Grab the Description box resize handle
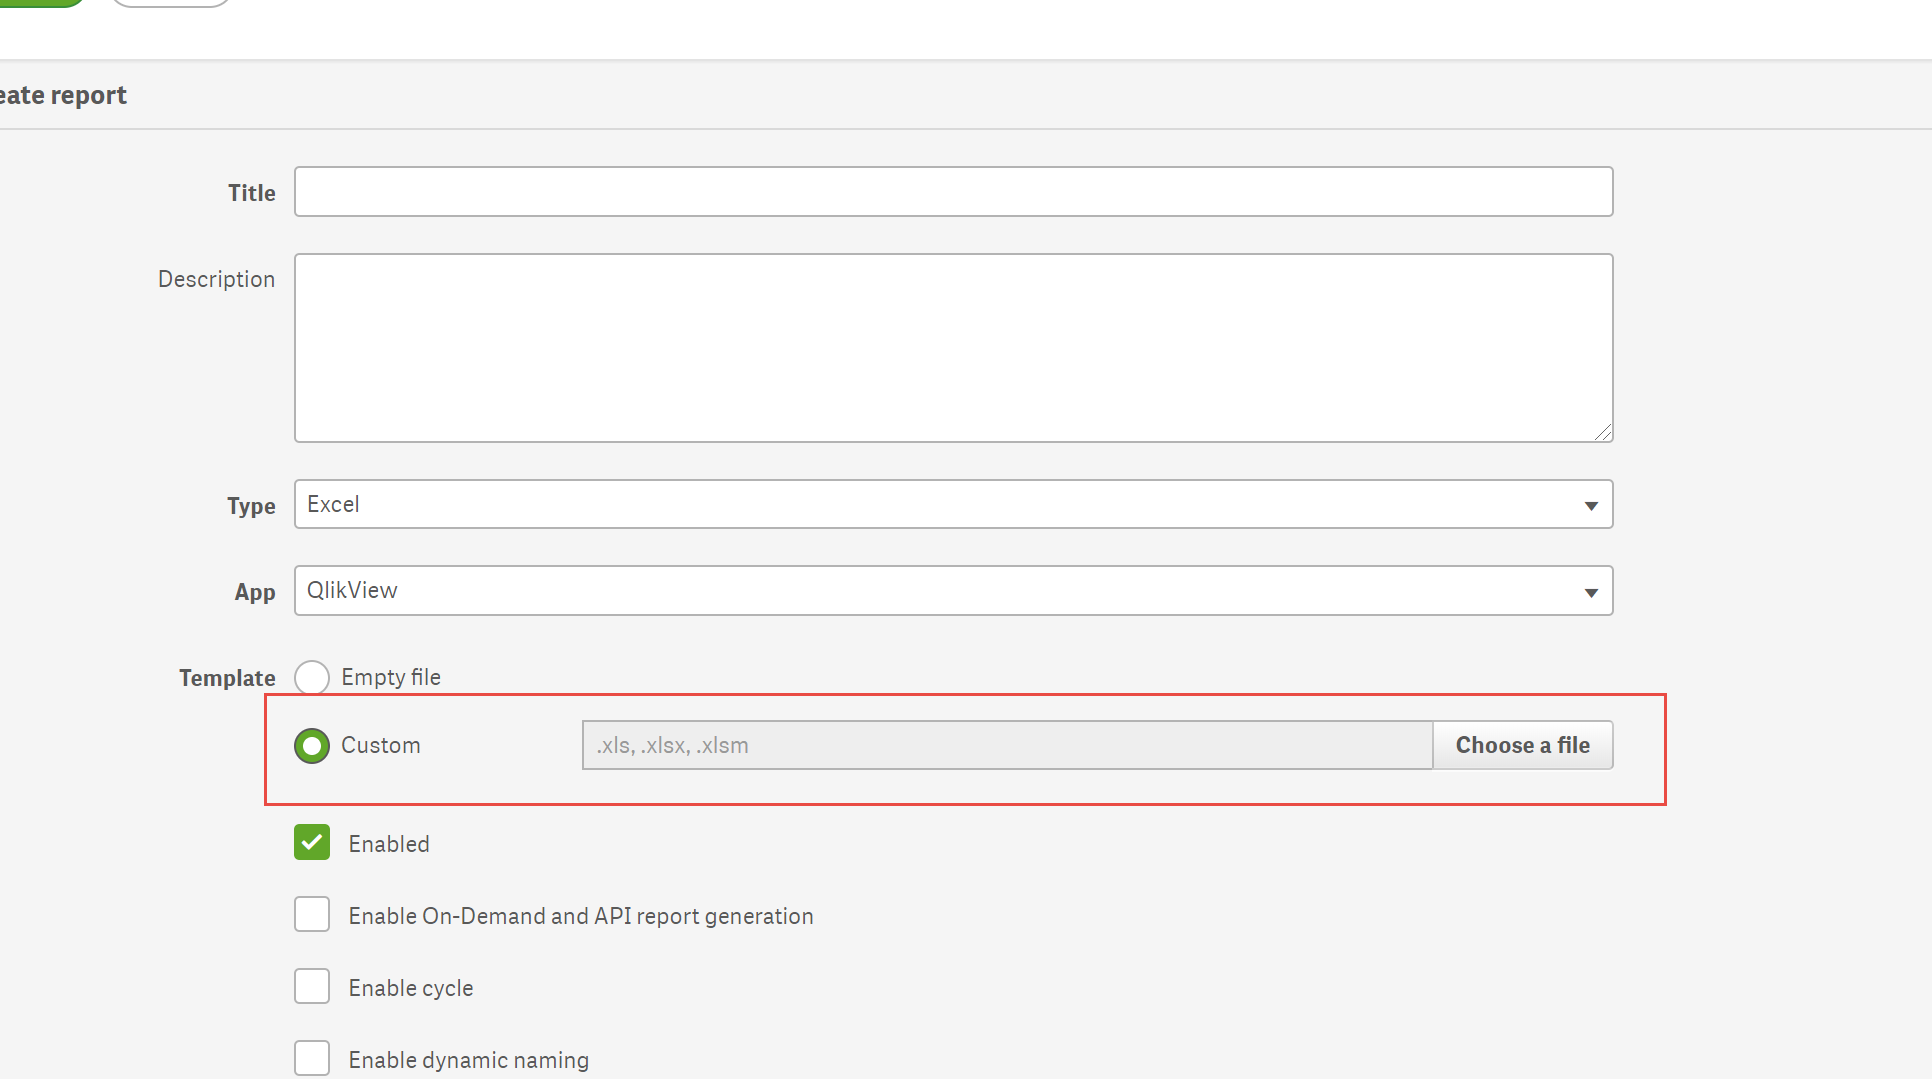The width and height of the screenshot is (1932, 1079). pyautogui.click(x=1603, y=432)
